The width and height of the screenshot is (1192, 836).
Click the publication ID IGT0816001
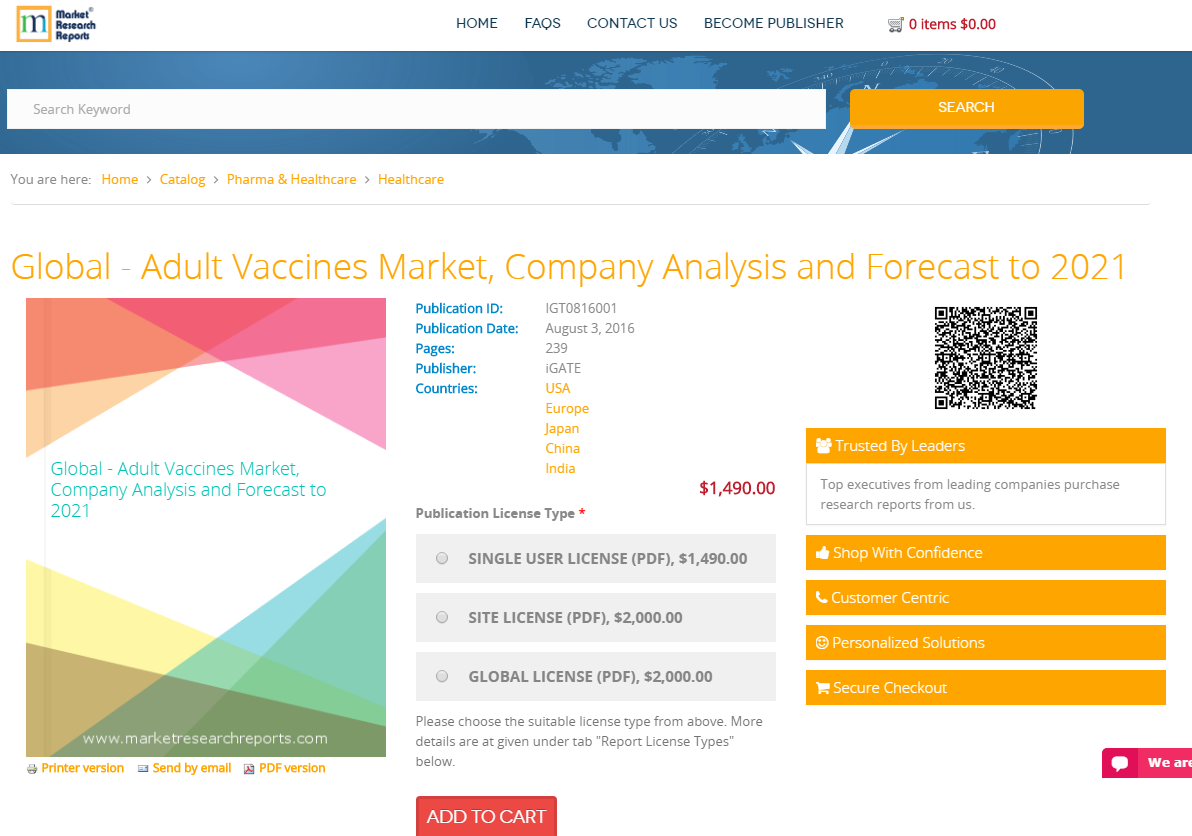(581, 309)
